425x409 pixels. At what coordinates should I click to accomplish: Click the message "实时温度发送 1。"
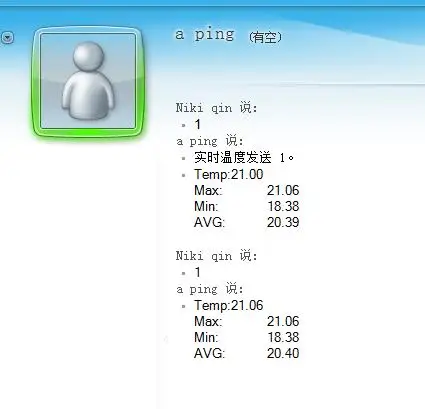coord(244,157)
